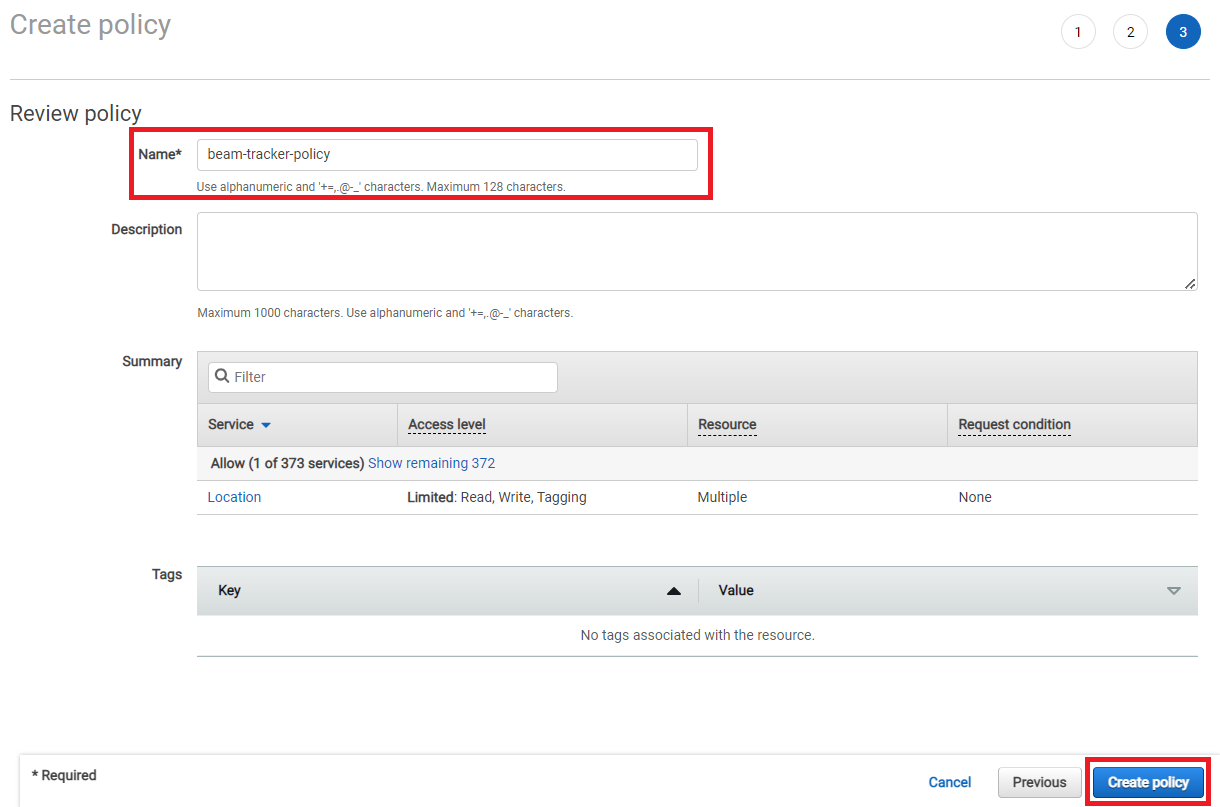The height and width of the screenshot is (807, 1220).
Task: Cancel the policy creation
Action: click(x=949, y=782)
